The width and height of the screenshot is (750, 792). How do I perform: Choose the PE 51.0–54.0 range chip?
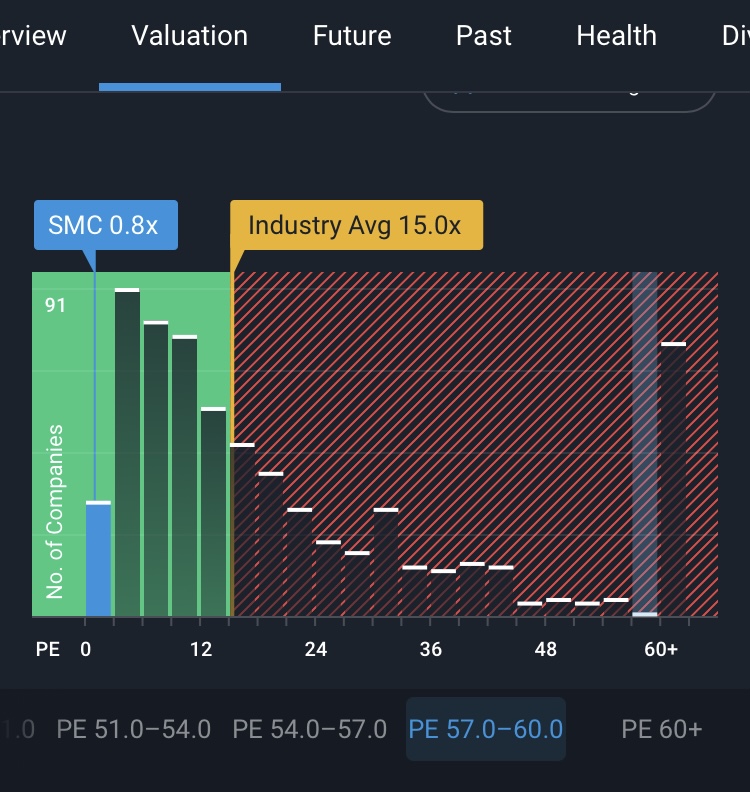tap(134, 729)
